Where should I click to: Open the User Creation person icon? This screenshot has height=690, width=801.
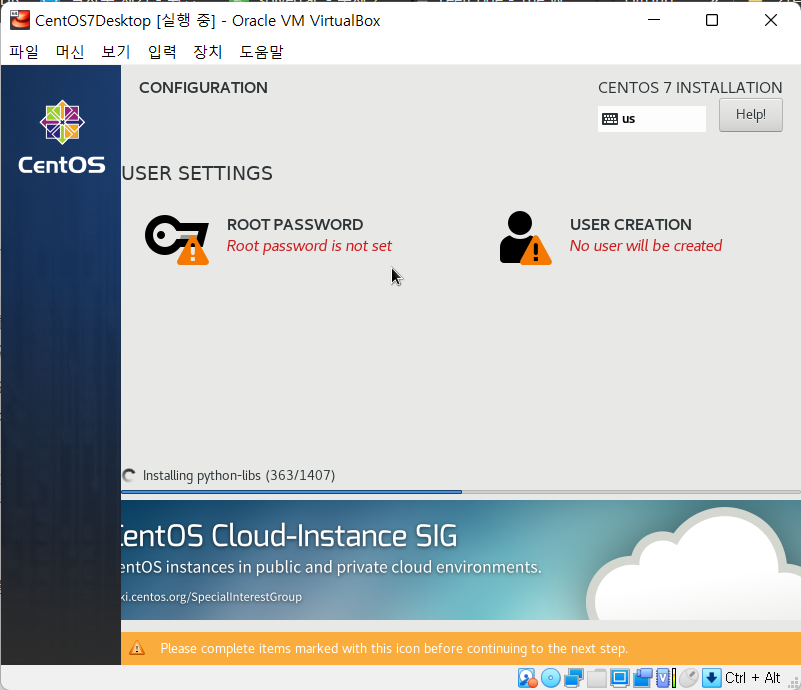pyautogui.click(x=525, y=238)
